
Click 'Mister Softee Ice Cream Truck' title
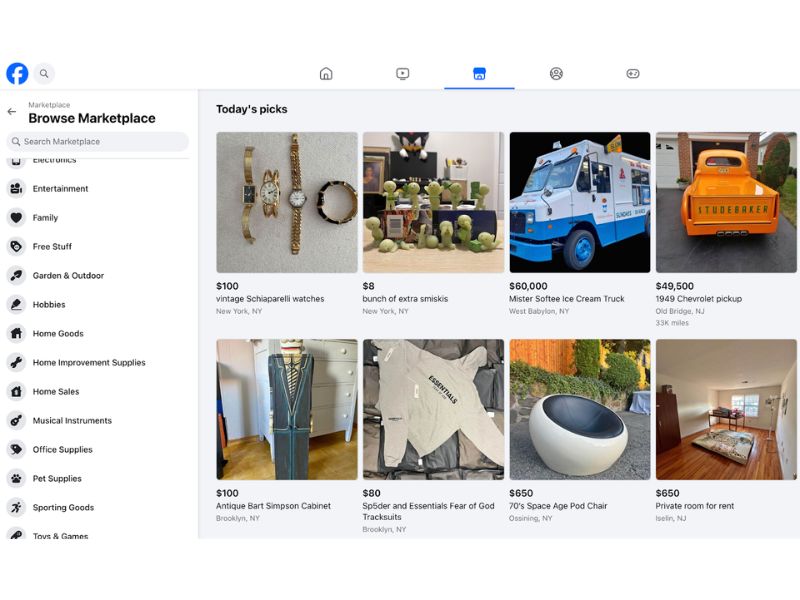[566, 299]
